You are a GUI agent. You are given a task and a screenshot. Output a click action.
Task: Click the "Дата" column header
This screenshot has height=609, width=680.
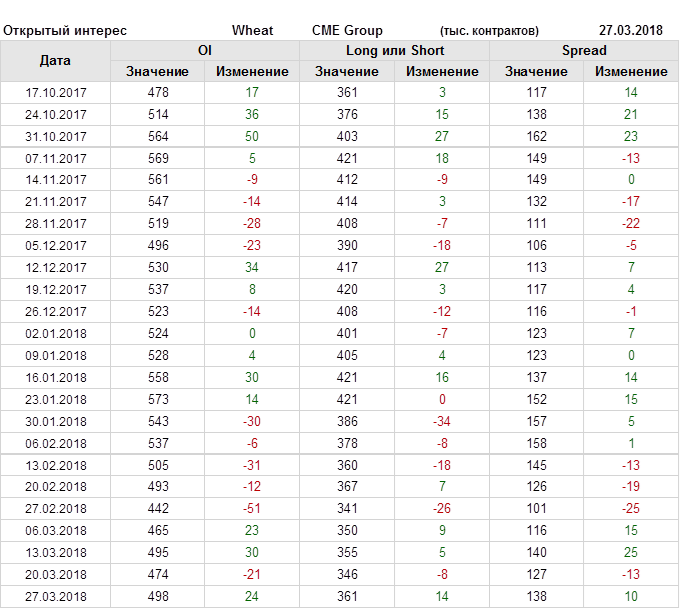(x=56, y=61)
